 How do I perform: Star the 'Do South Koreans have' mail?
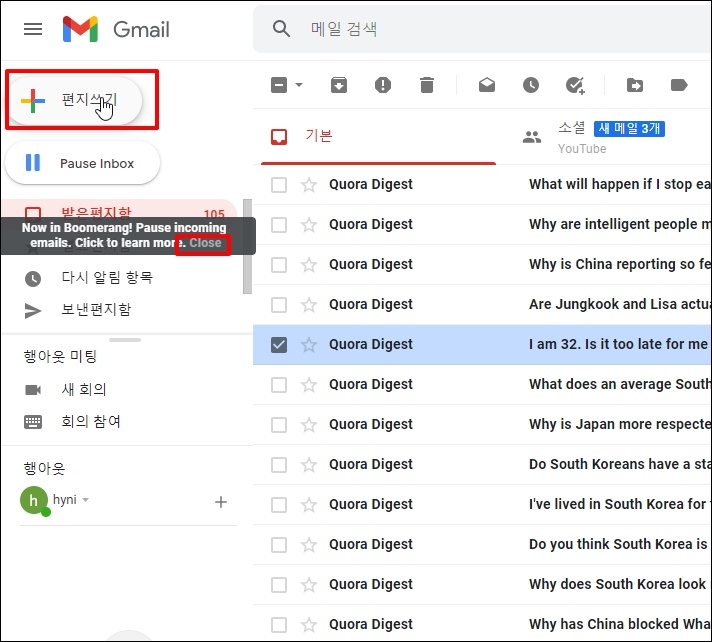309,464
